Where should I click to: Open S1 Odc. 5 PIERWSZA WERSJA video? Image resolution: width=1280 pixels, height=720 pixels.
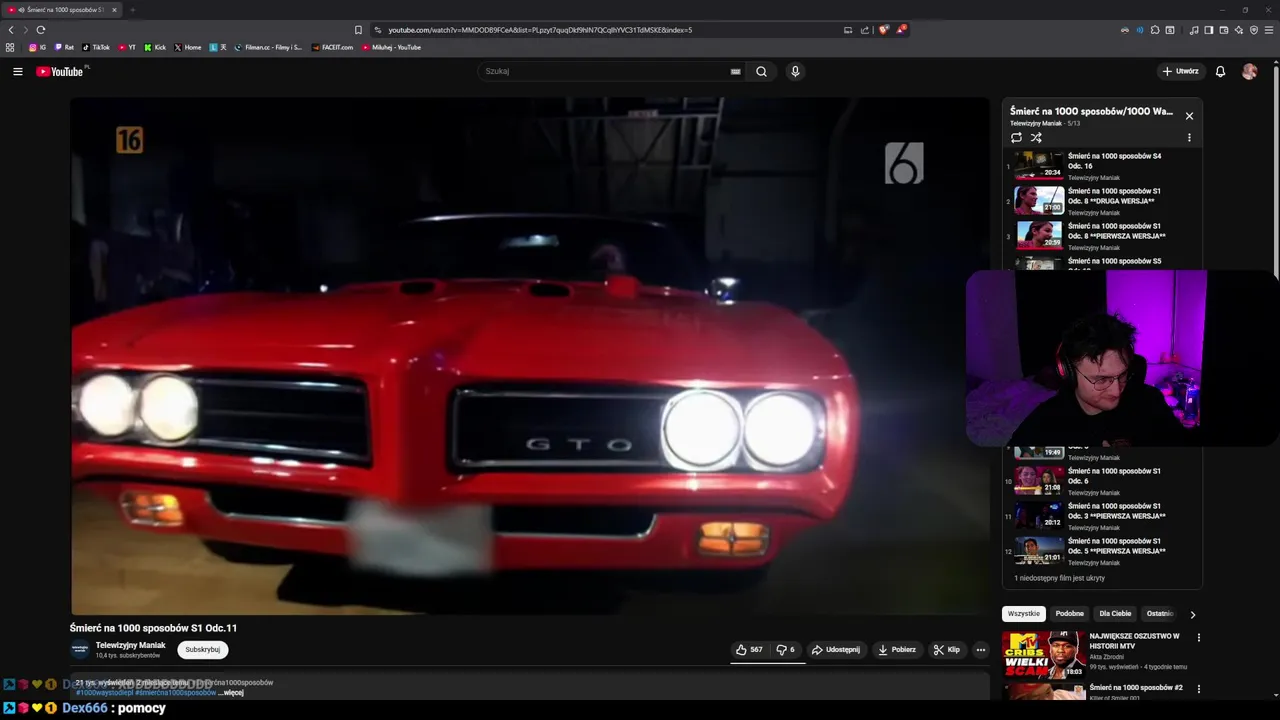coord(1100,550)
